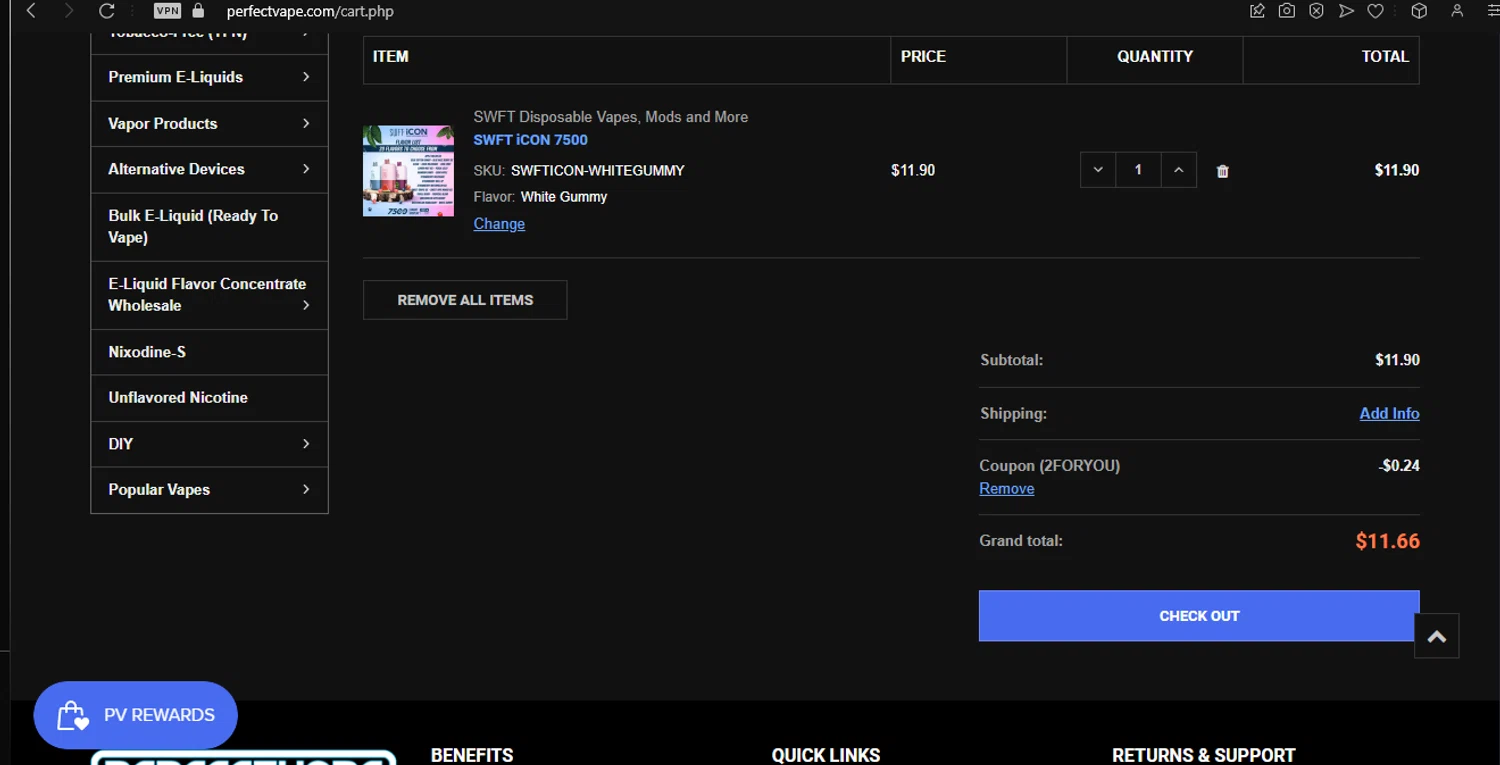Focus the address bar showing perfectvape.com/cart.php

(310, 12)
